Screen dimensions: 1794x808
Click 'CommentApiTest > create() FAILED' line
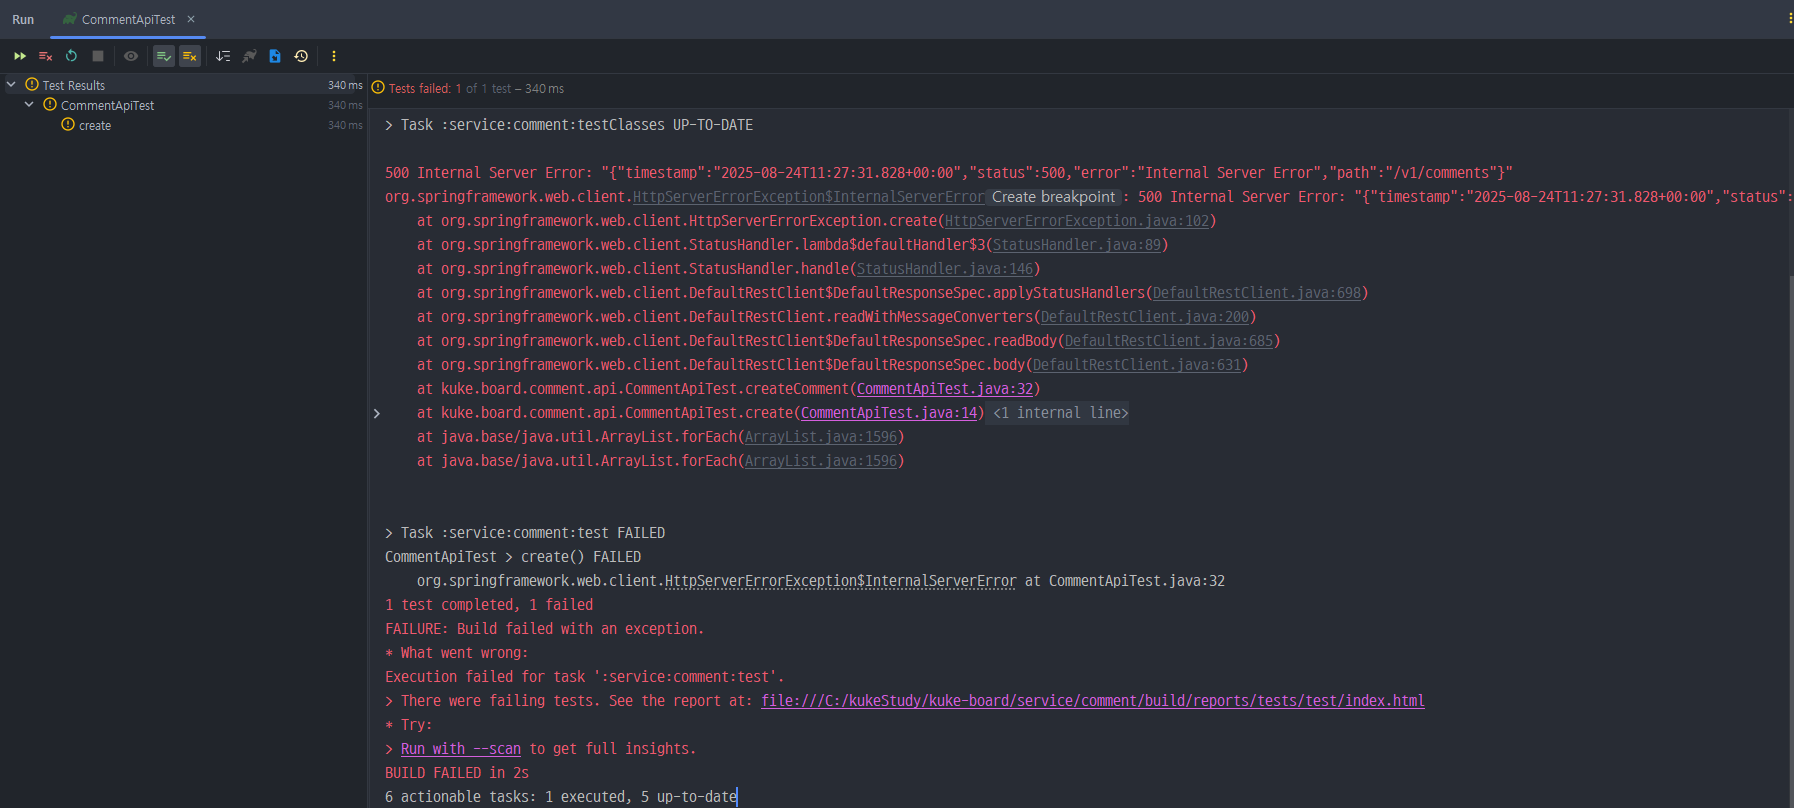click(513, 557)
